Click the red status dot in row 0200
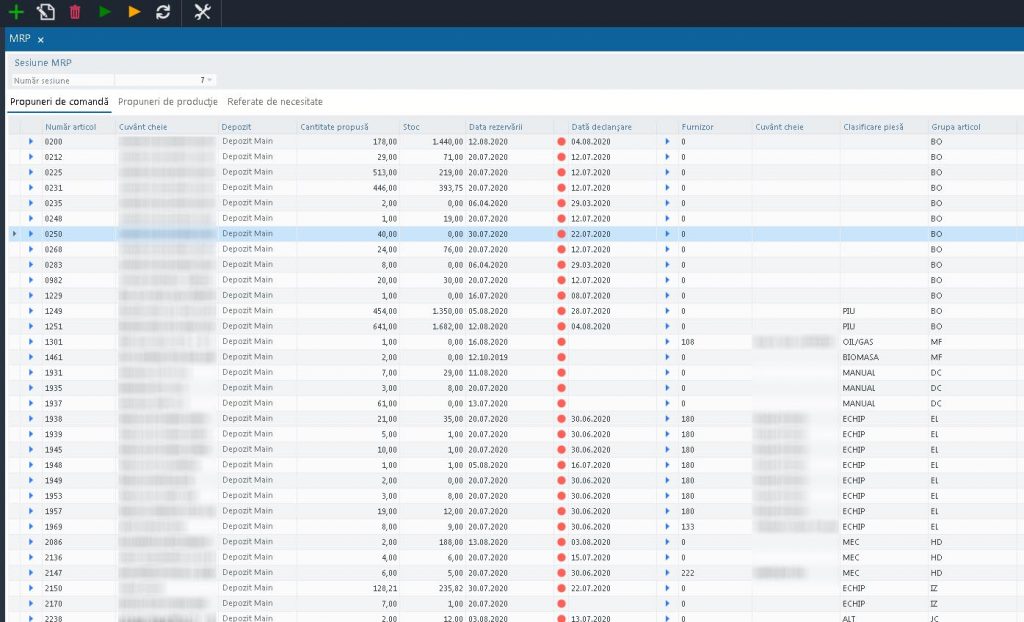 click(561, 142)
